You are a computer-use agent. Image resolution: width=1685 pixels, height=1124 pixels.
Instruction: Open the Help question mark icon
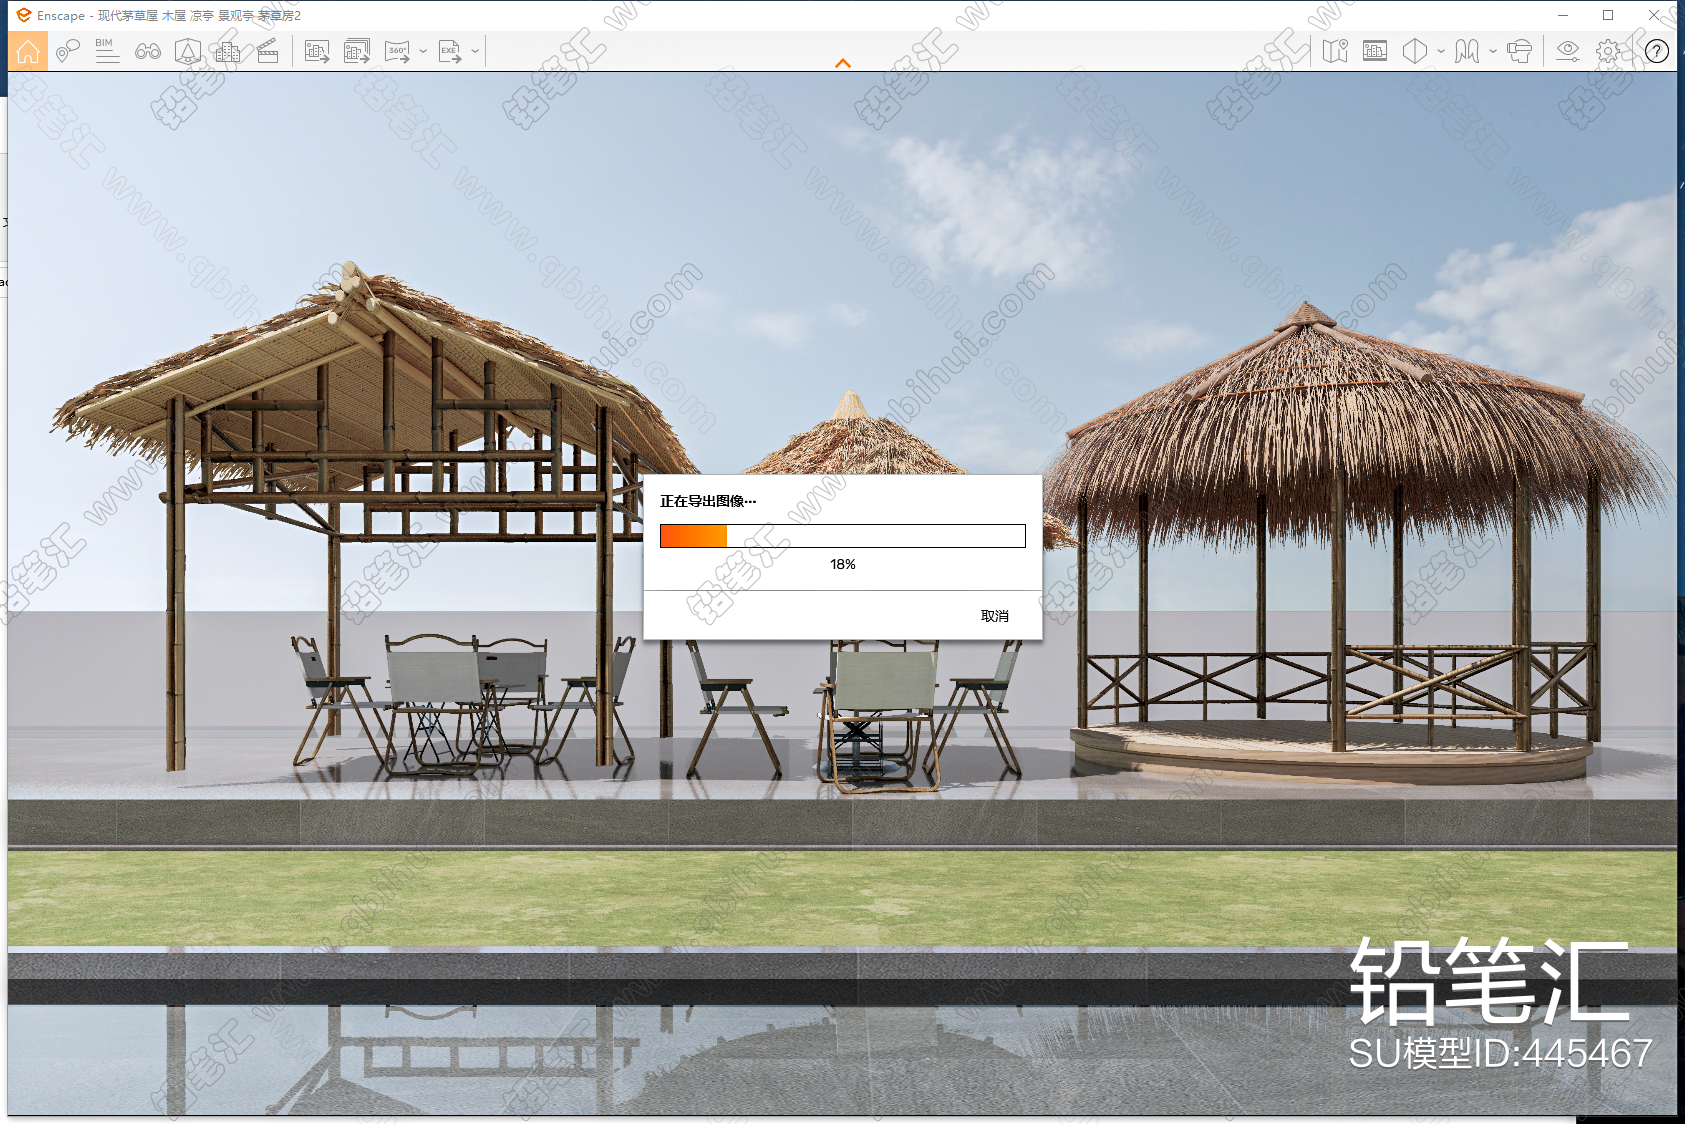[1657, 51]
